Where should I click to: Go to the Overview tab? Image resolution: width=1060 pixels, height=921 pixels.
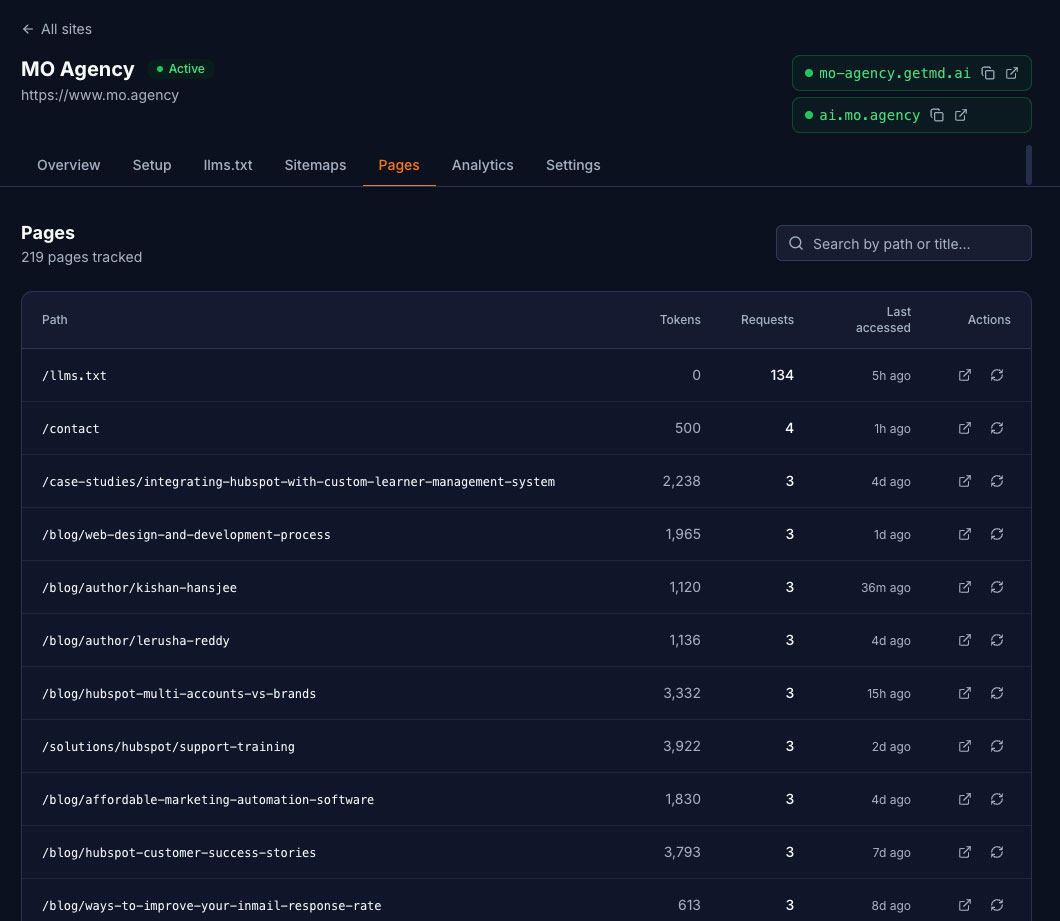[x=68, y=165]
